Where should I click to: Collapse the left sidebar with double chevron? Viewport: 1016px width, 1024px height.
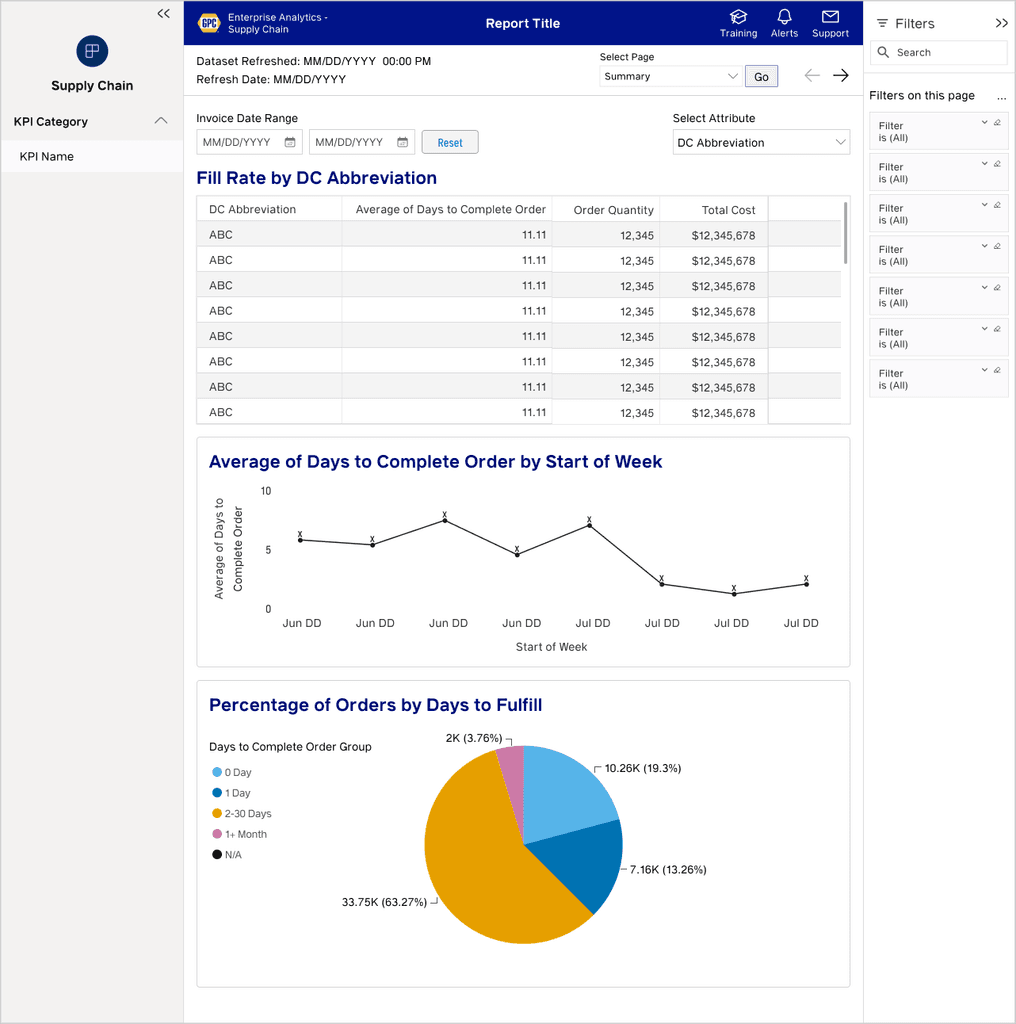click(x=163, y=14)
